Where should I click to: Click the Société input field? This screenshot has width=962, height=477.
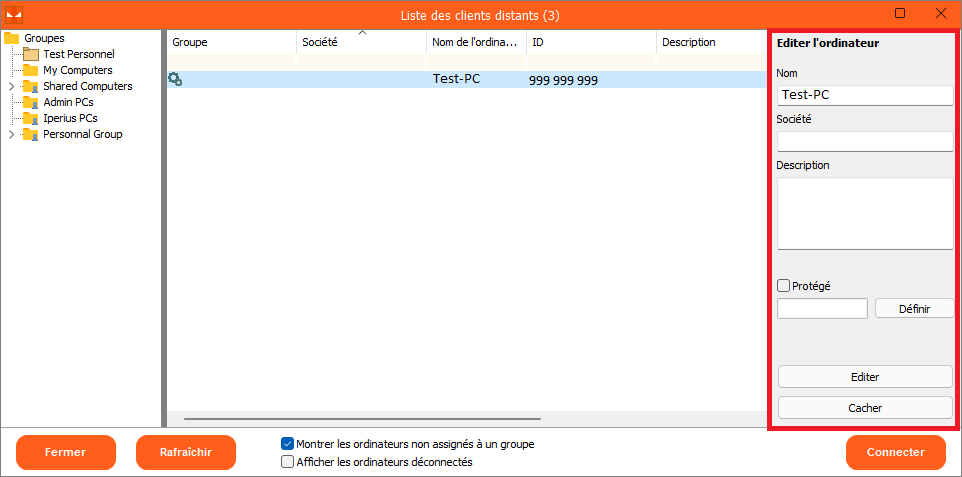pyautogui.click(x=865, y=141)
